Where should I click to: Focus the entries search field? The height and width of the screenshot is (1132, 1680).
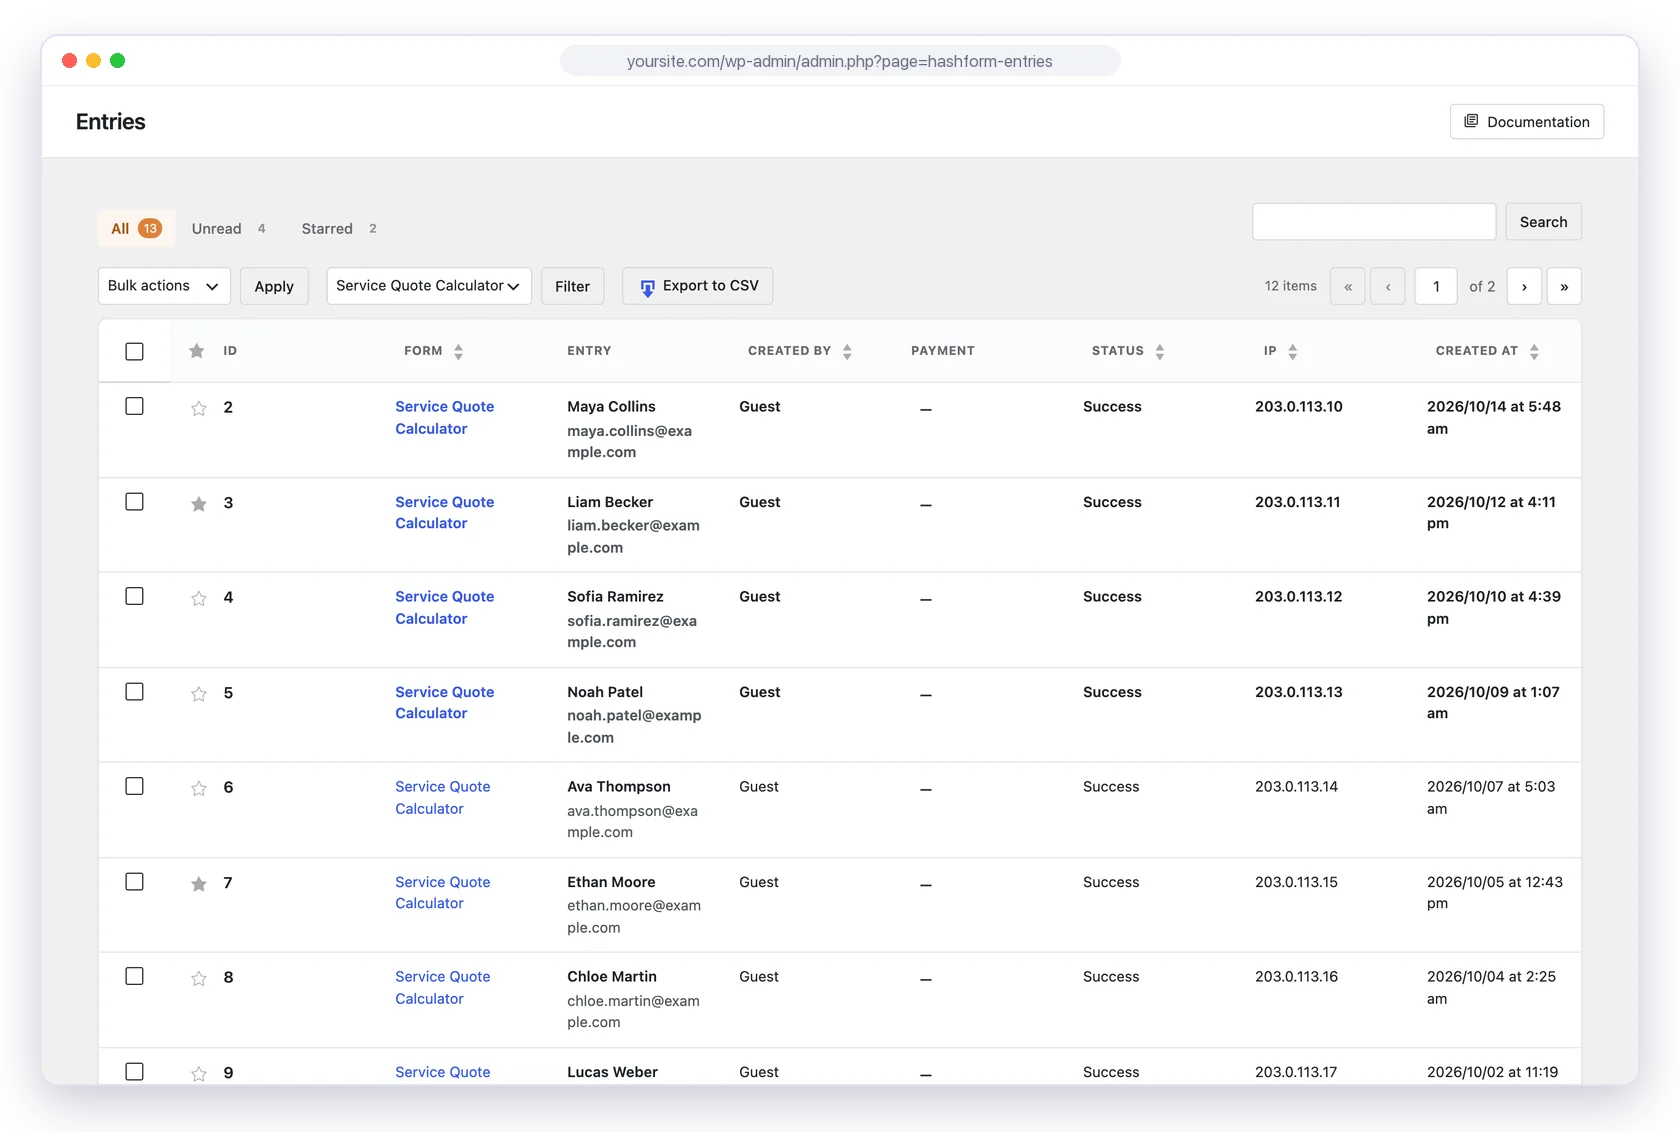coord(1374,222)
